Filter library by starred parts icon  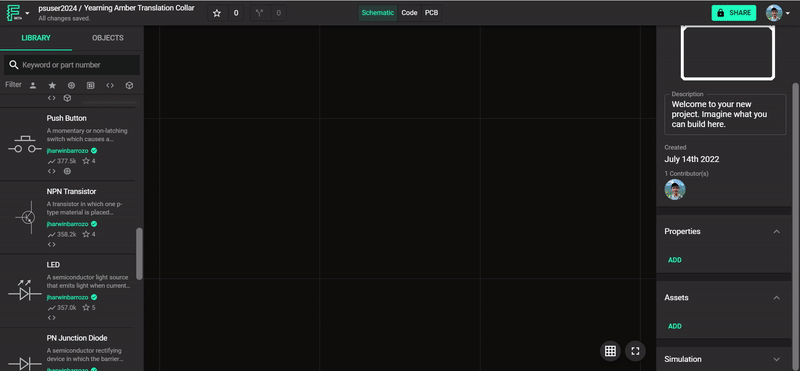tap(52, 85)
